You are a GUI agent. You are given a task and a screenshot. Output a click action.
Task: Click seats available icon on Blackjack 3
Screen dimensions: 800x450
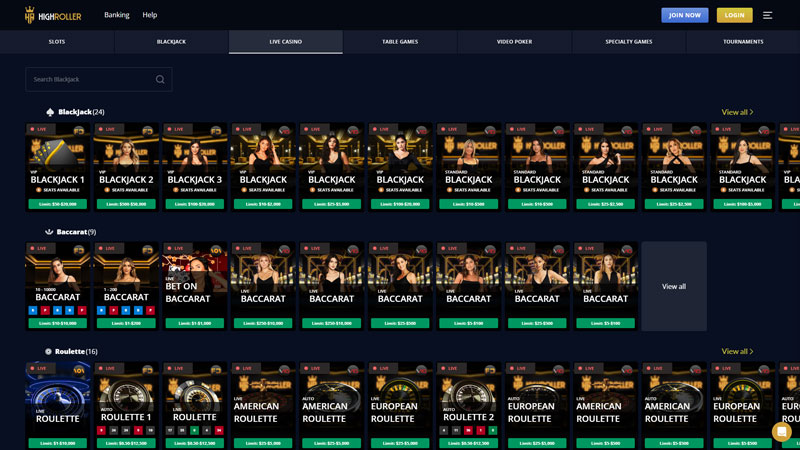tap(176, 190)
